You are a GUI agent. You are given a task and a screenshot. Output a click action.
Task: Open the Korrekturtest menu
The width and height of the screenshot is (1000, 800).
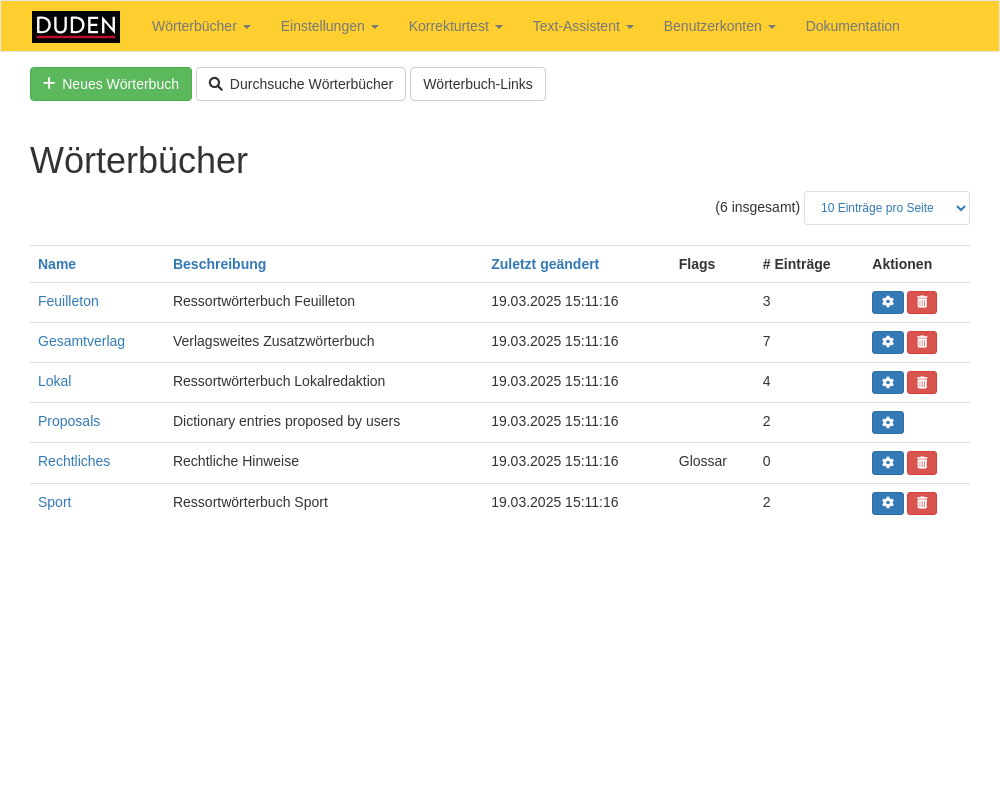[455, 26]
